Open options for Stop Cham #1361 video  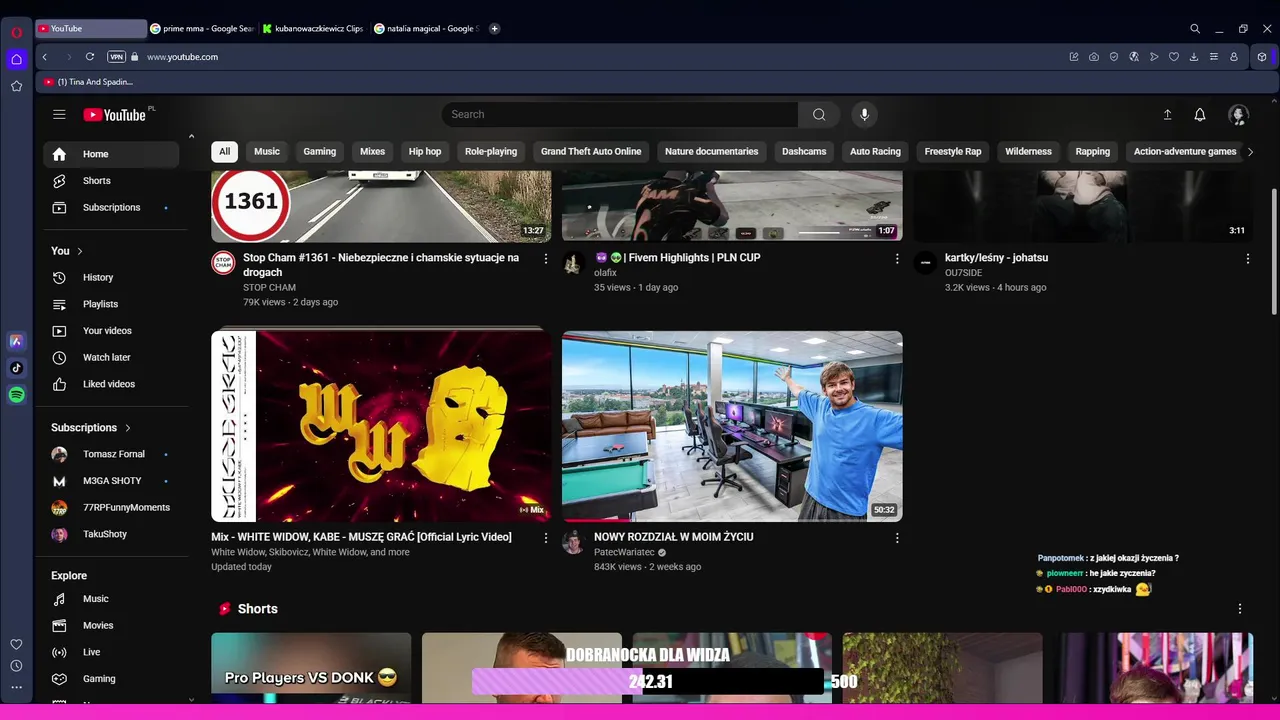pyautogui.click(x=546, y=259)
